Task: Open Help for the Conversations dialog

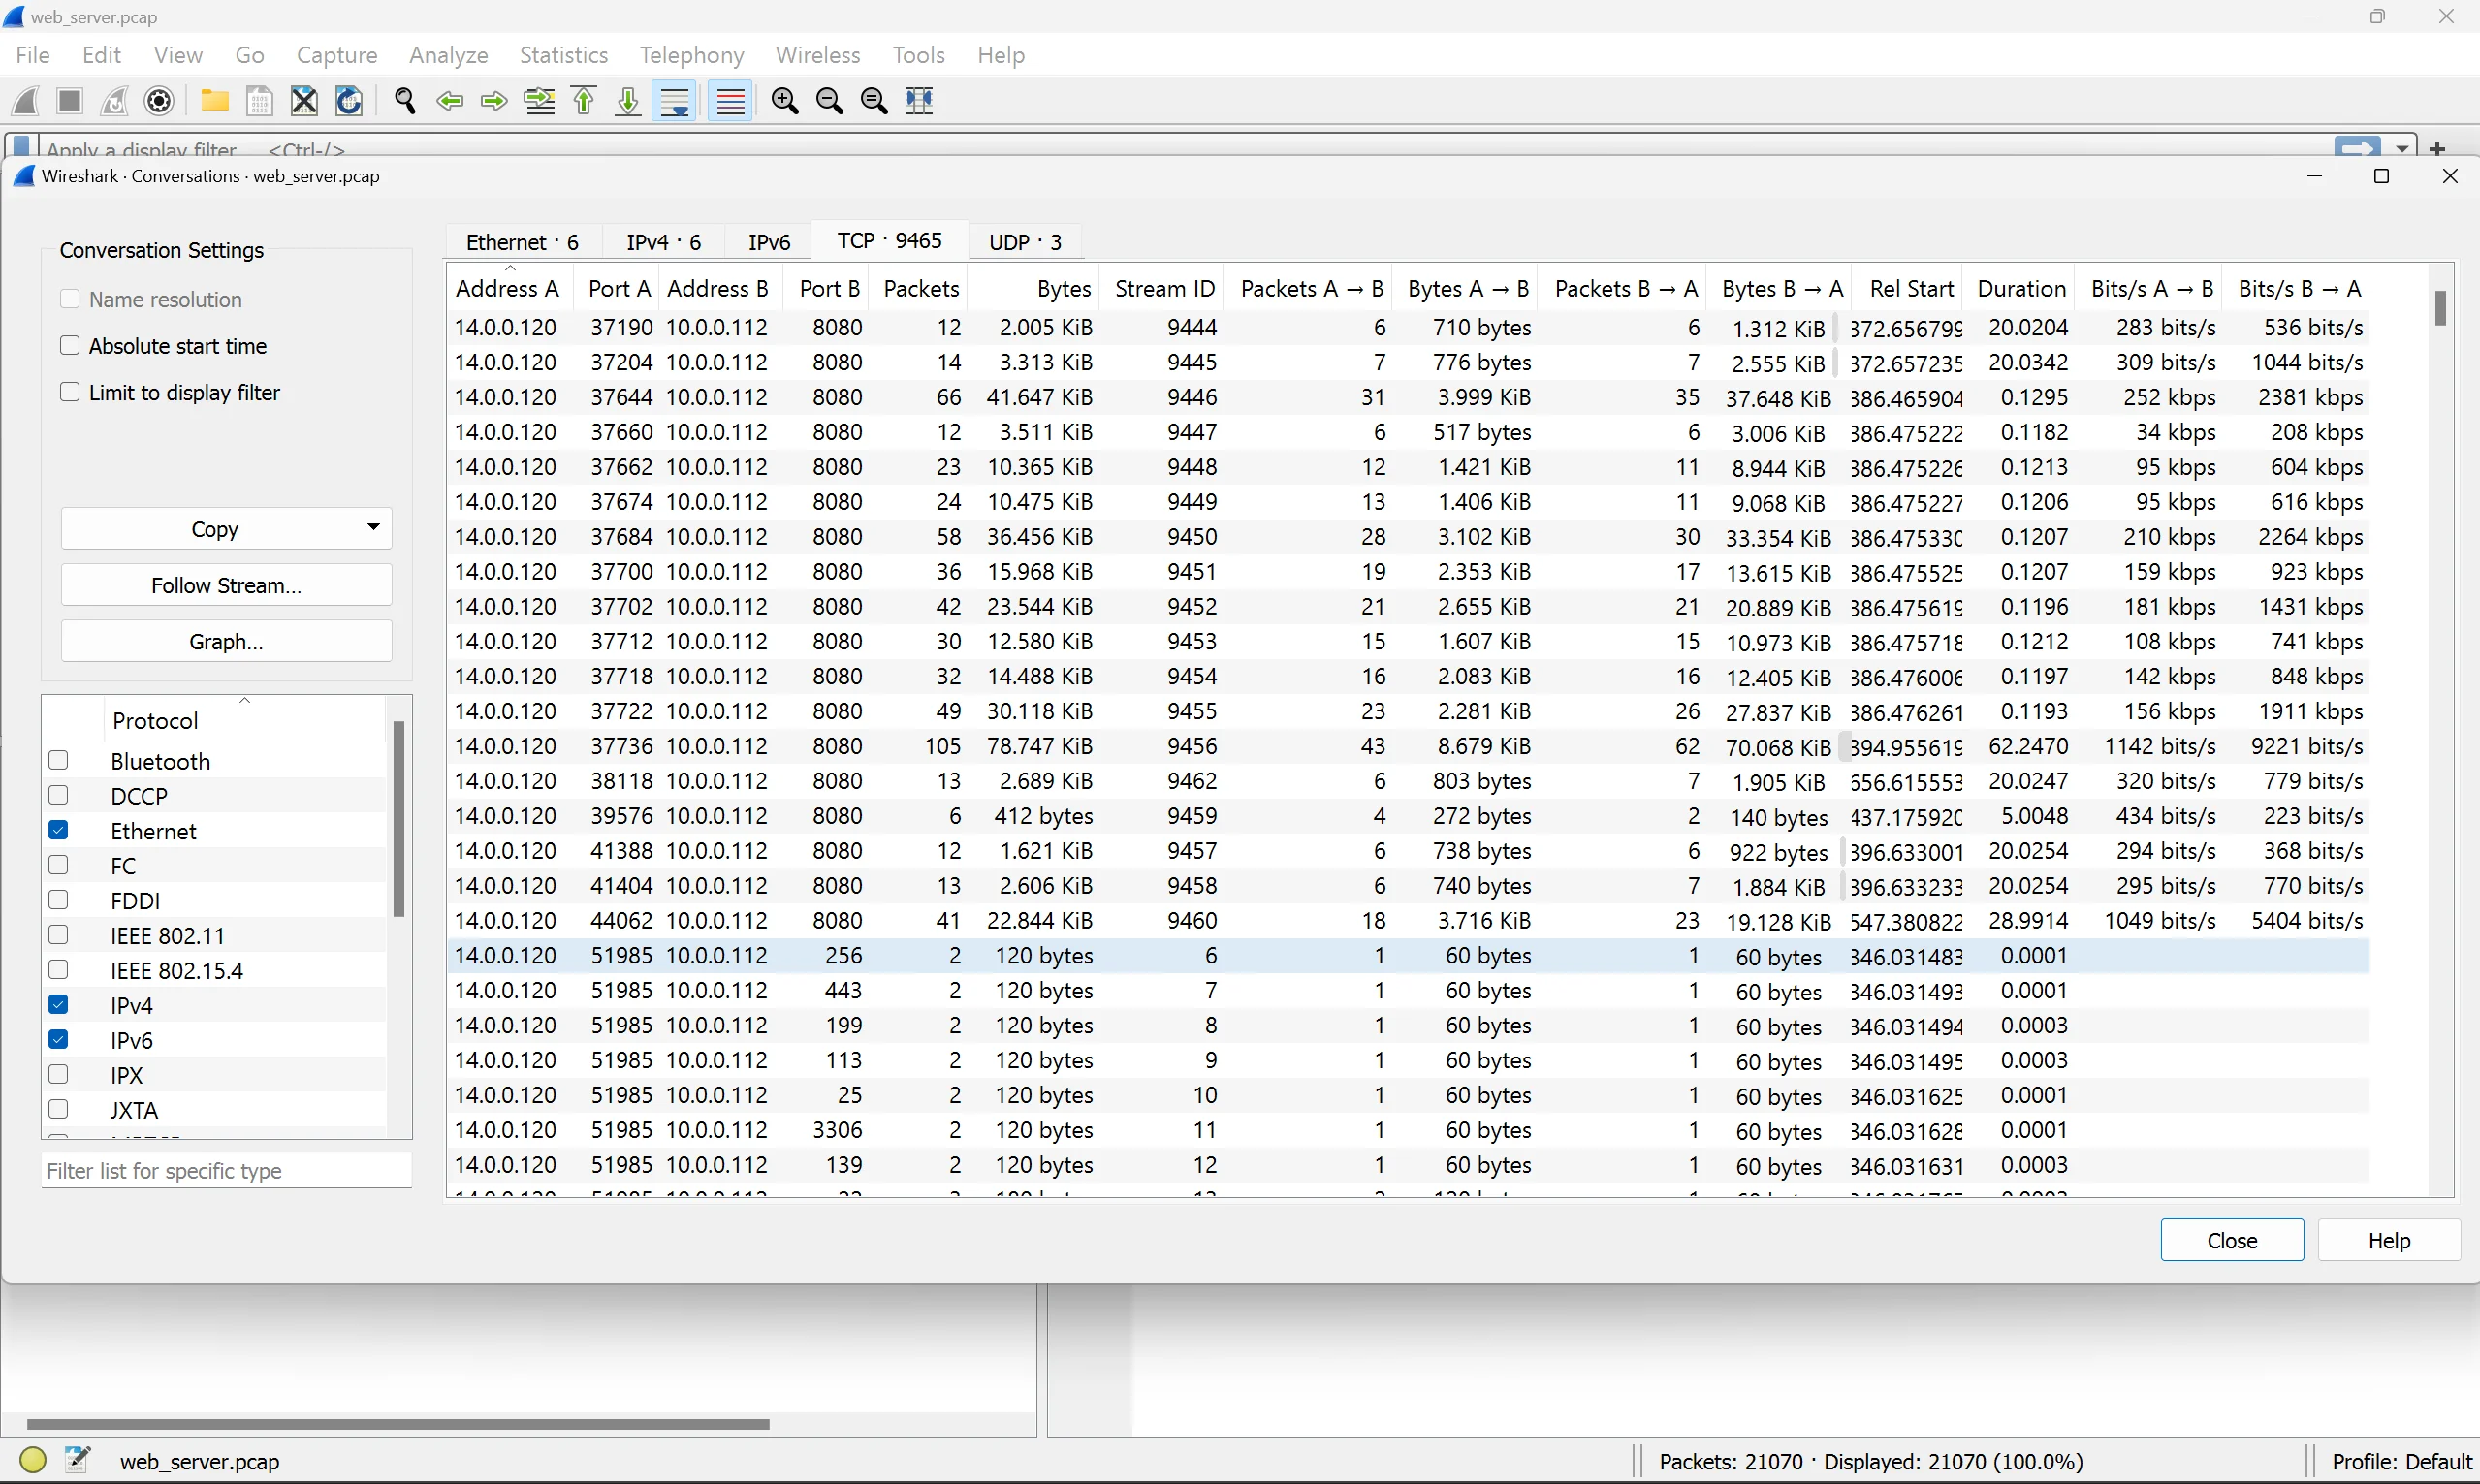Action: coord(2388,1240)
